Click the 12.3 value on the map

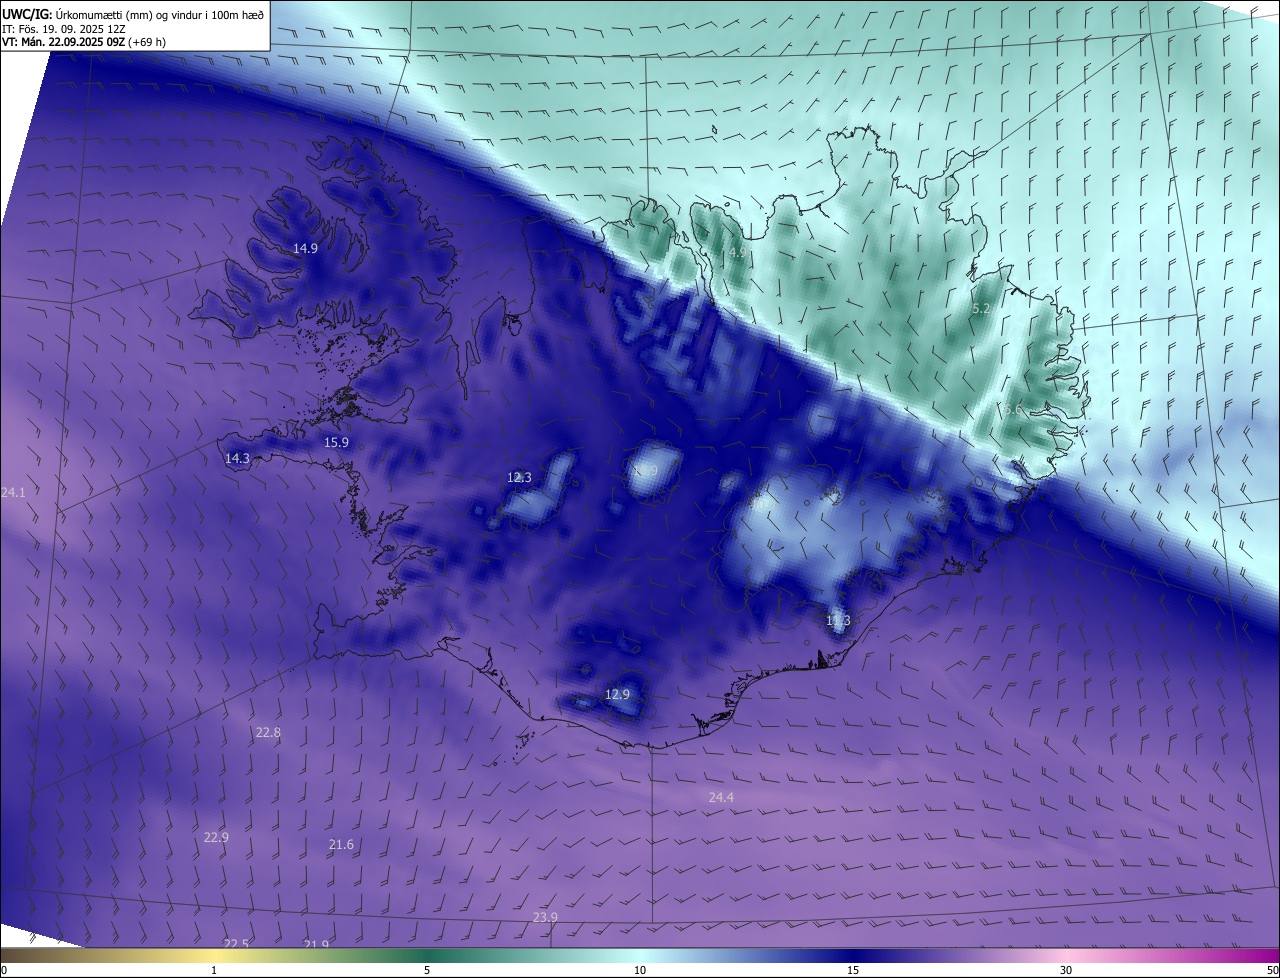tap(519, 477)
